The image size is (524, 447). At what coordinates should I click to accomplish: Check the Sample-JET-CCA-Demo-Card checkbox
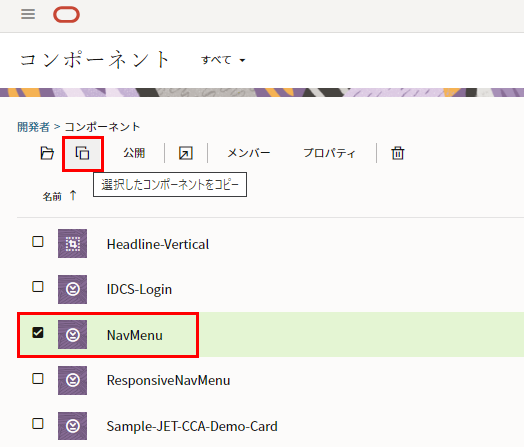tap(38, 424)
